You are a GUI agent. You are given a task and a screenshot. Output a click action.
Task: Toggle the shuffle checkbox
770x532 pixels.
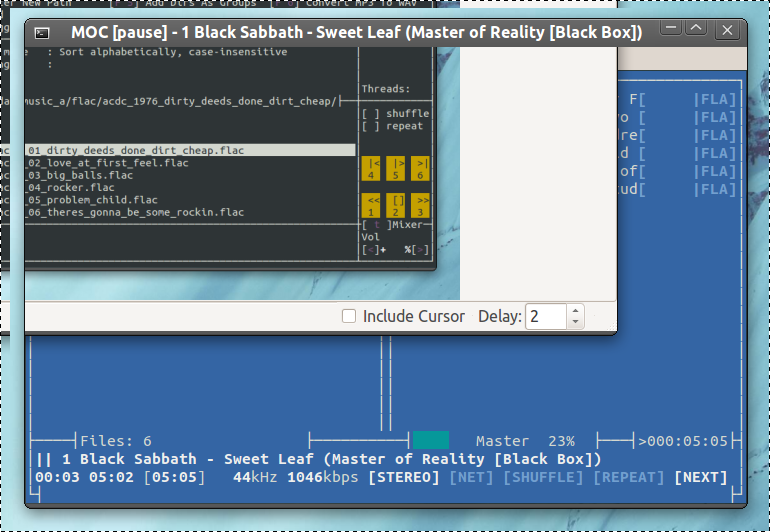click(371, 113)
